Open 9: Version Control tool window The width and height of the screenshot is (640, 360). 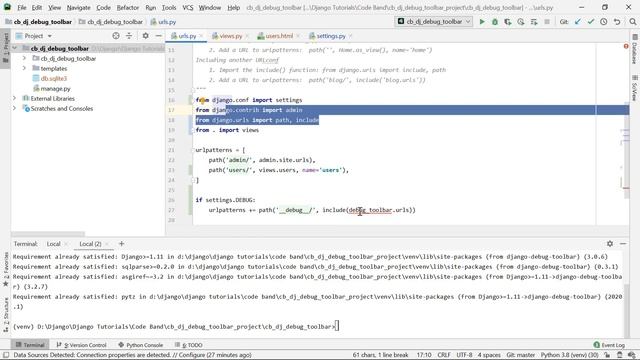click(x=81, y=345)
